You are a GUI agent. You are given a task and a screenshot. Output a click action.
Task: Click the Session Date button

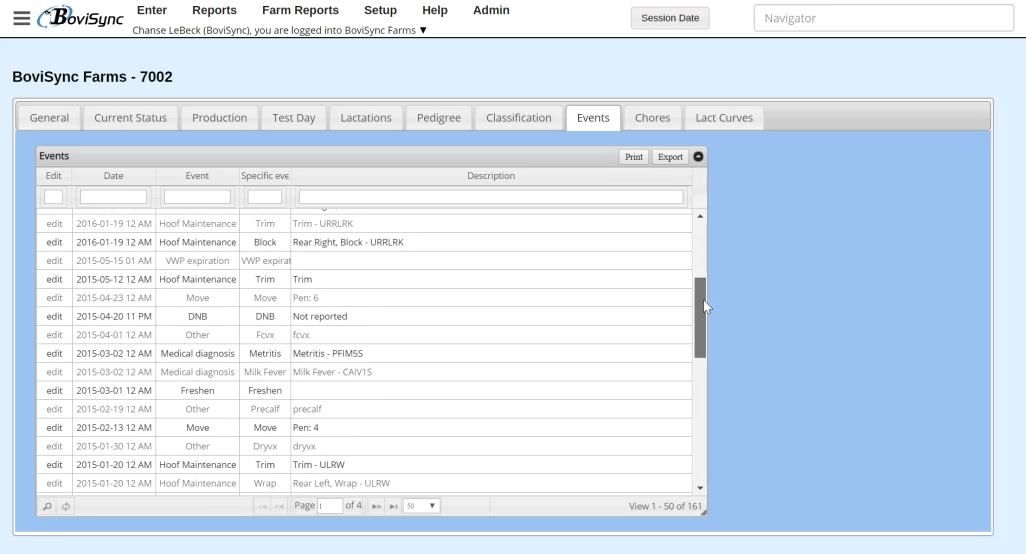click(x=670, y=18)
